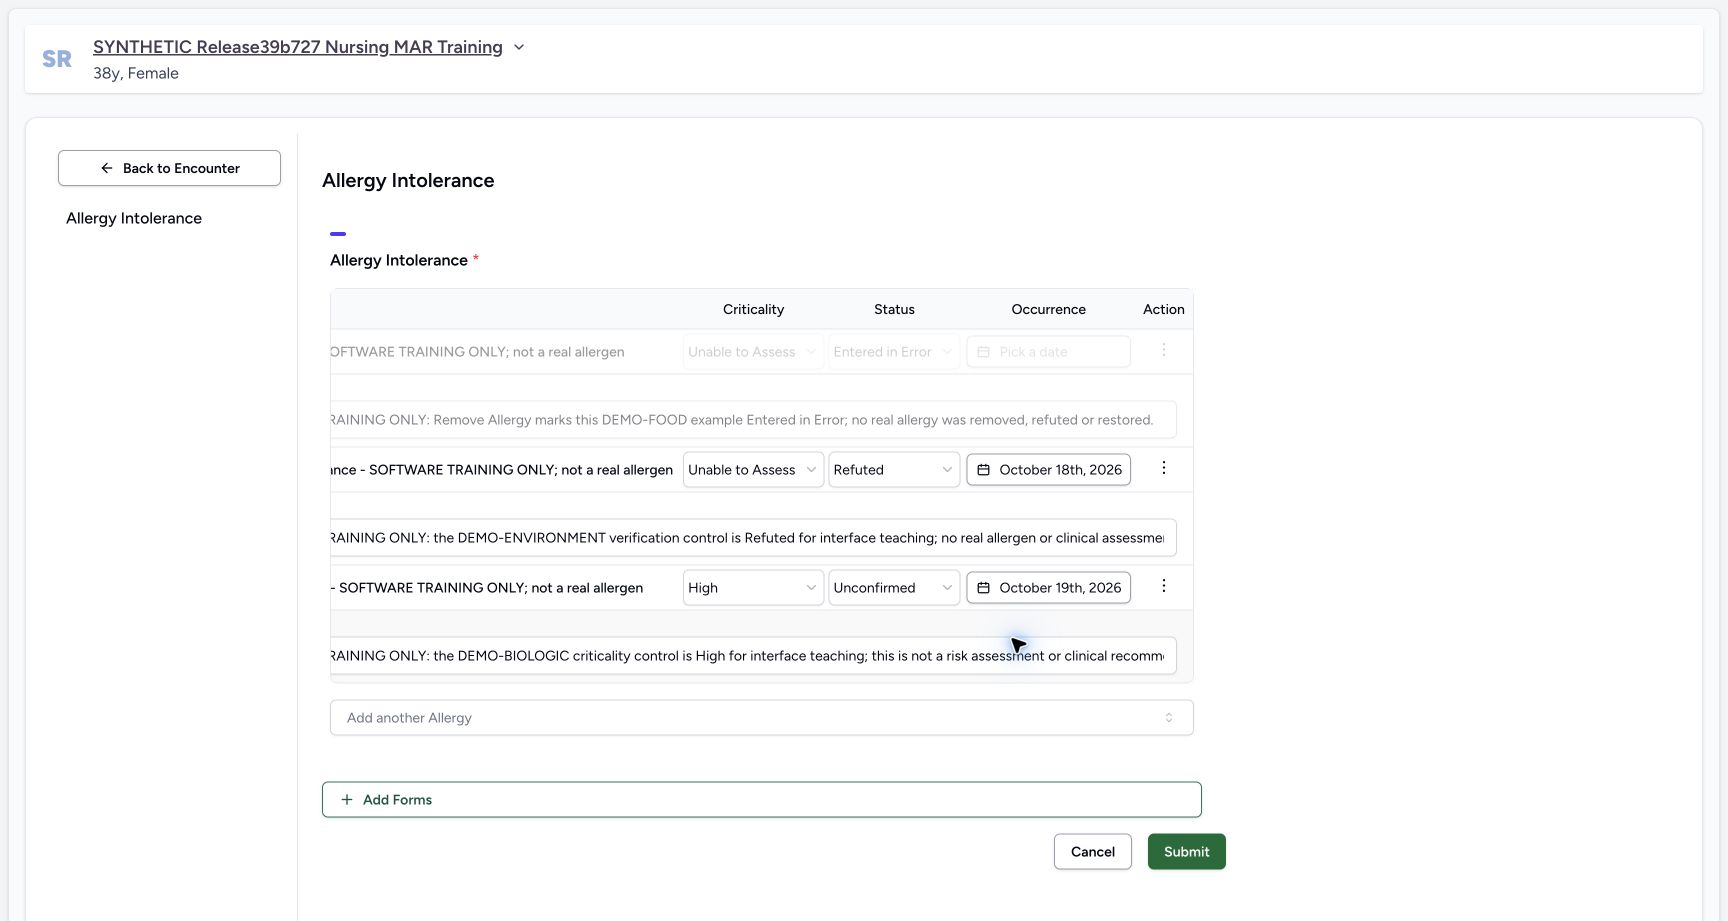The width and height of the screenshot is (1728, 921).
Task: Click the Status column header
Action: pyautogui.click(x=894, y=309)
